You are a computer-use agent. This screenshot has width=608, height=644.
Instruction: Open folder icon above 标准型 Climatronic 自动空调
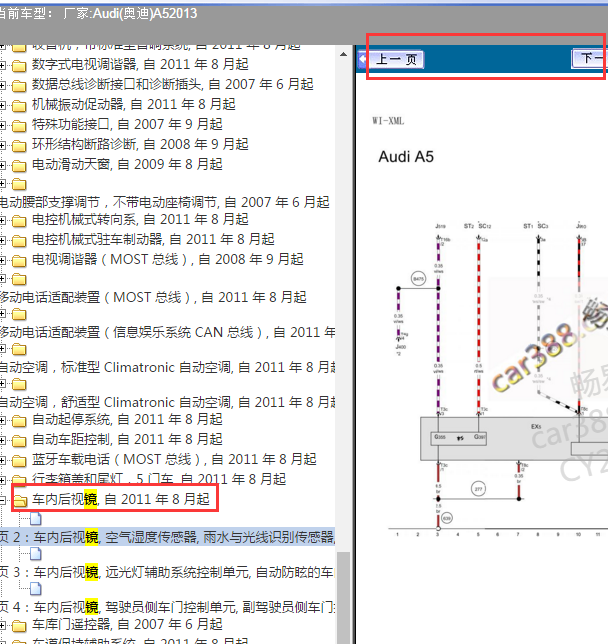[x=19, y=350]
